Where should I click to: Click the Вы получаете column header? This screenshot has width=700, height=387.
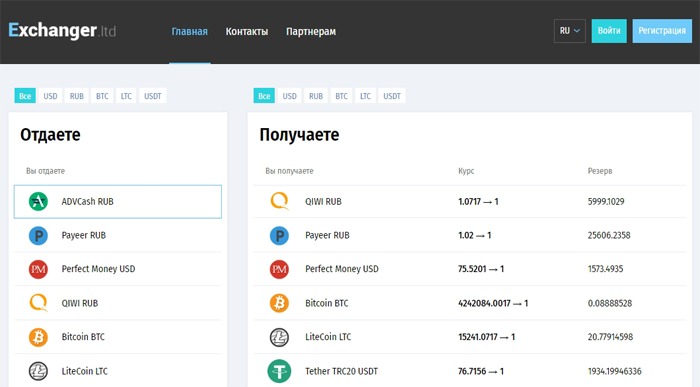(289, 171)
